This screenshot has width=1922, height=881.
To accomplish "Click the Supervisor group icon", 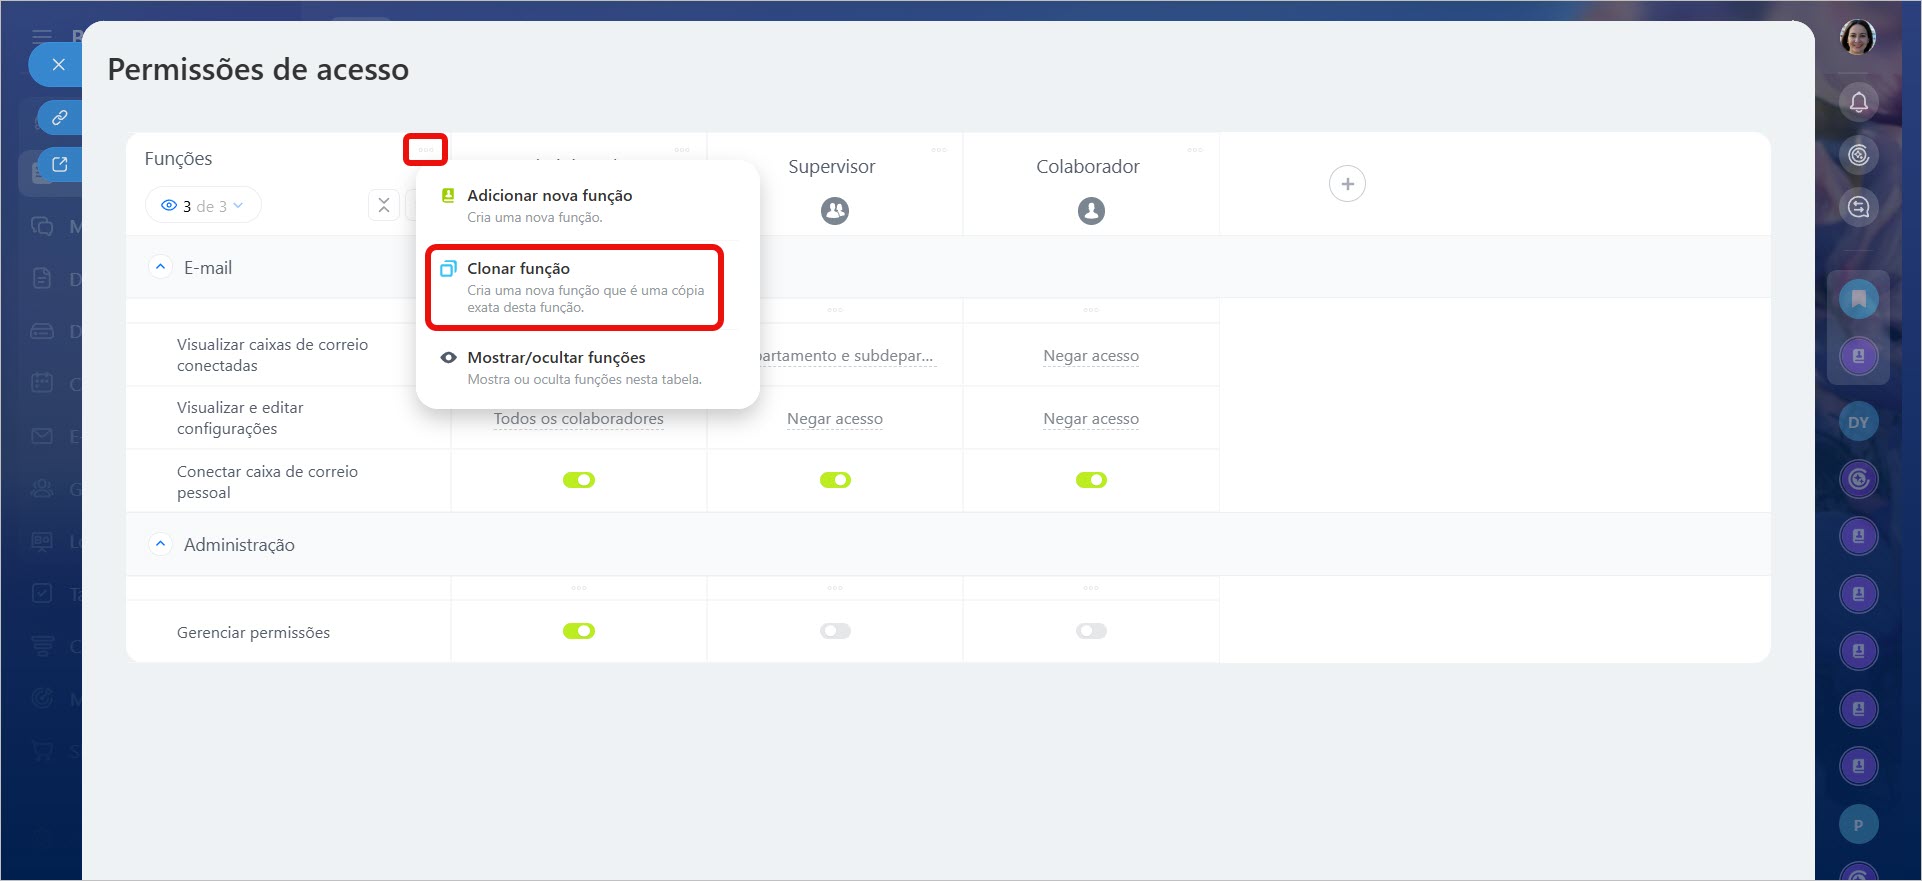I will 834,211.
